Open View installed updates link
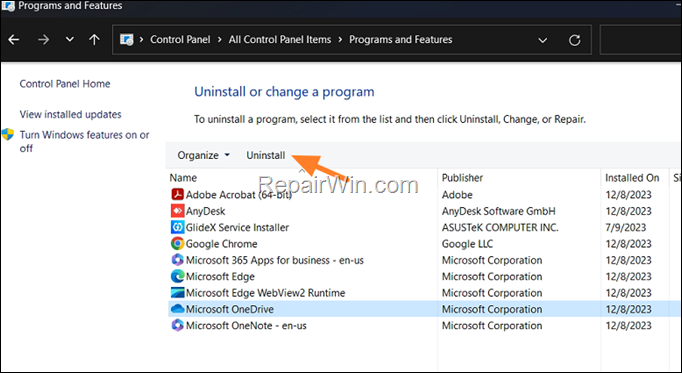The width and height of the screenshot is (682, 373). pyautogui.click(x=70, y=114)
